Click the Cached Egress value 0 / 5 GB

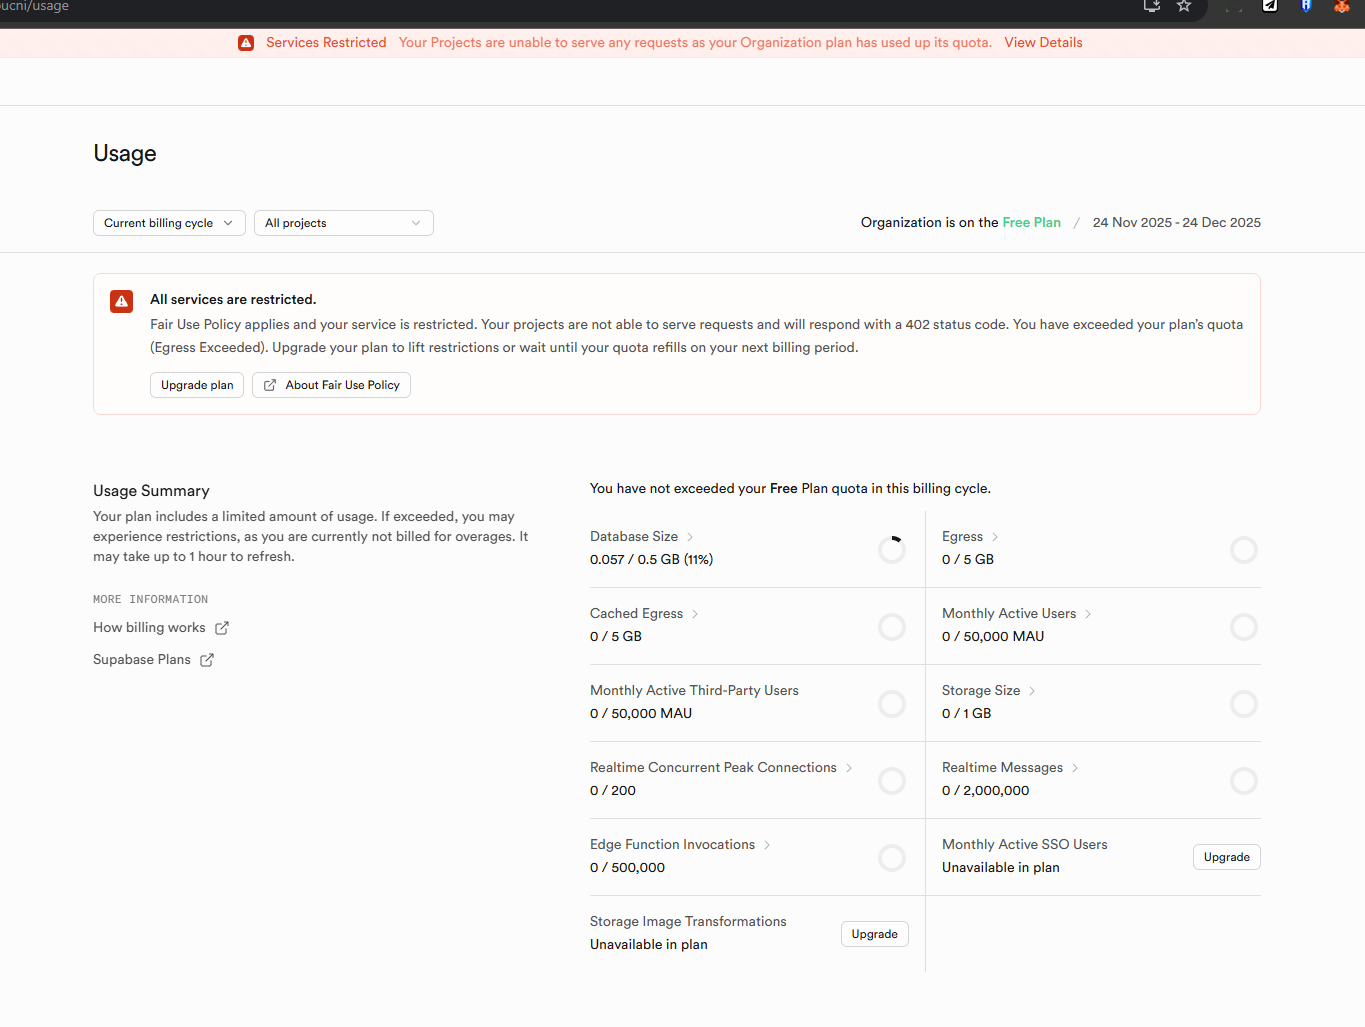coord(616,637)
